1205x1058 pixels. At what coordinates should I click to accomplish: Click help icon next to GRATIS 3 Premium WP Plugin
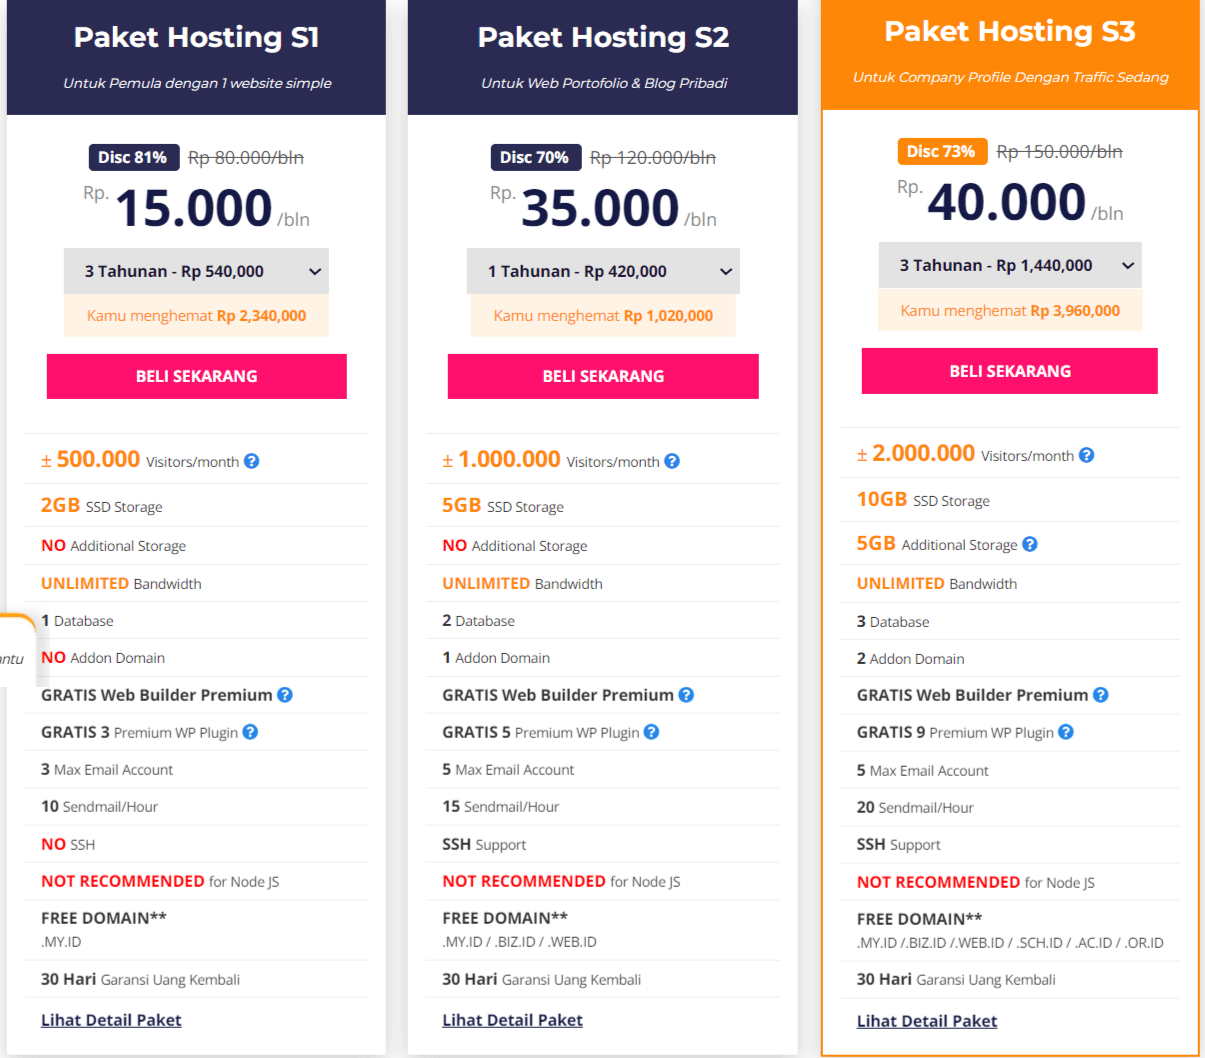(x=250, y=732)
